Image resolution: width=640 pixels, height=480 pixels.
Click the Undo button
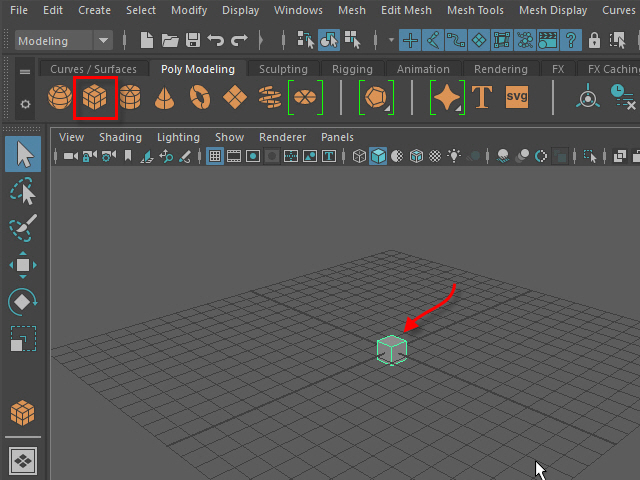[215, 41]
